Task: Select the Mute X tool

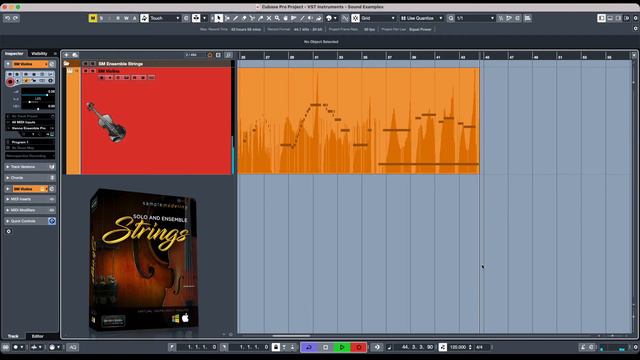Action: pyautogui.click(x=269, y=18)
